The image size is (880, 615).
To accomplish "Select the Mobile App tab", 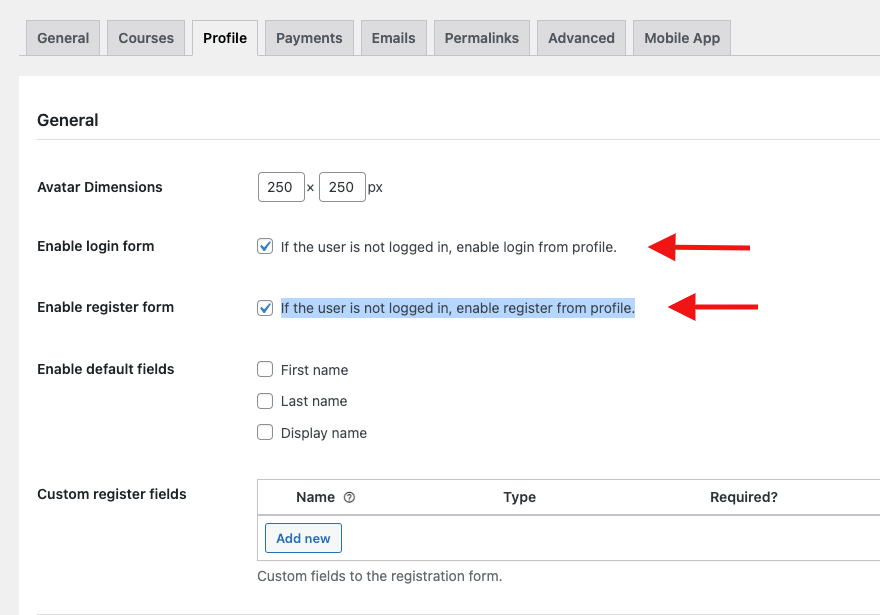I will tap(682, 38).
